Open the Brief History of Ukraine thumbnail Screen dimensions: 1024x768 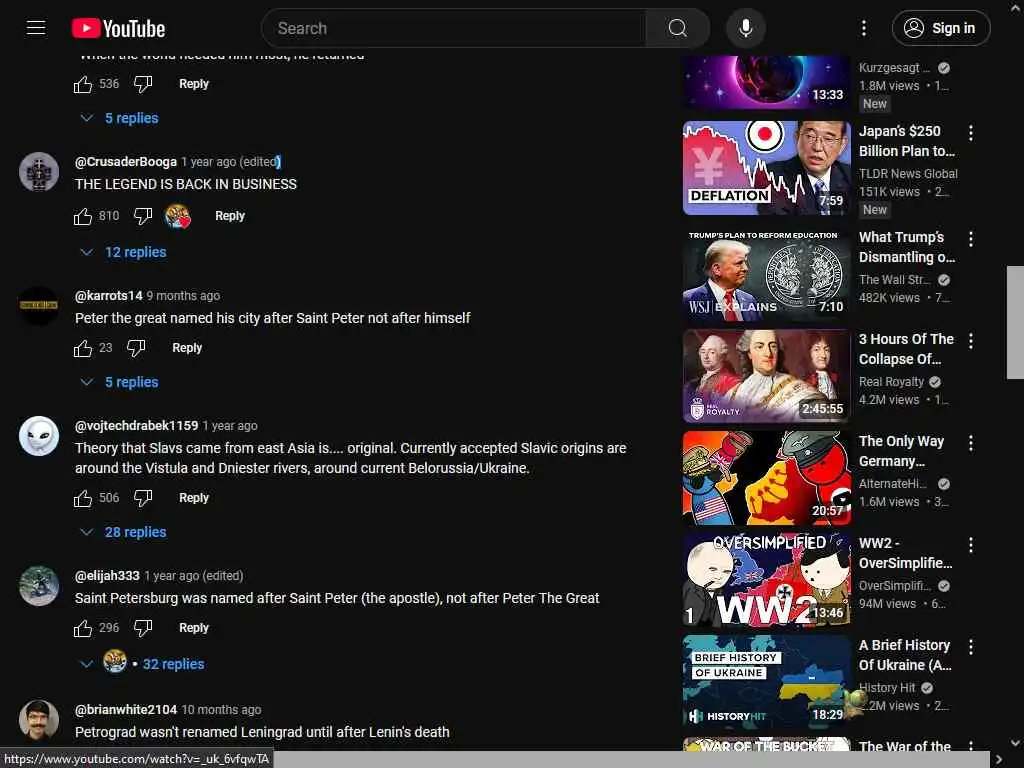coord(767,682)
